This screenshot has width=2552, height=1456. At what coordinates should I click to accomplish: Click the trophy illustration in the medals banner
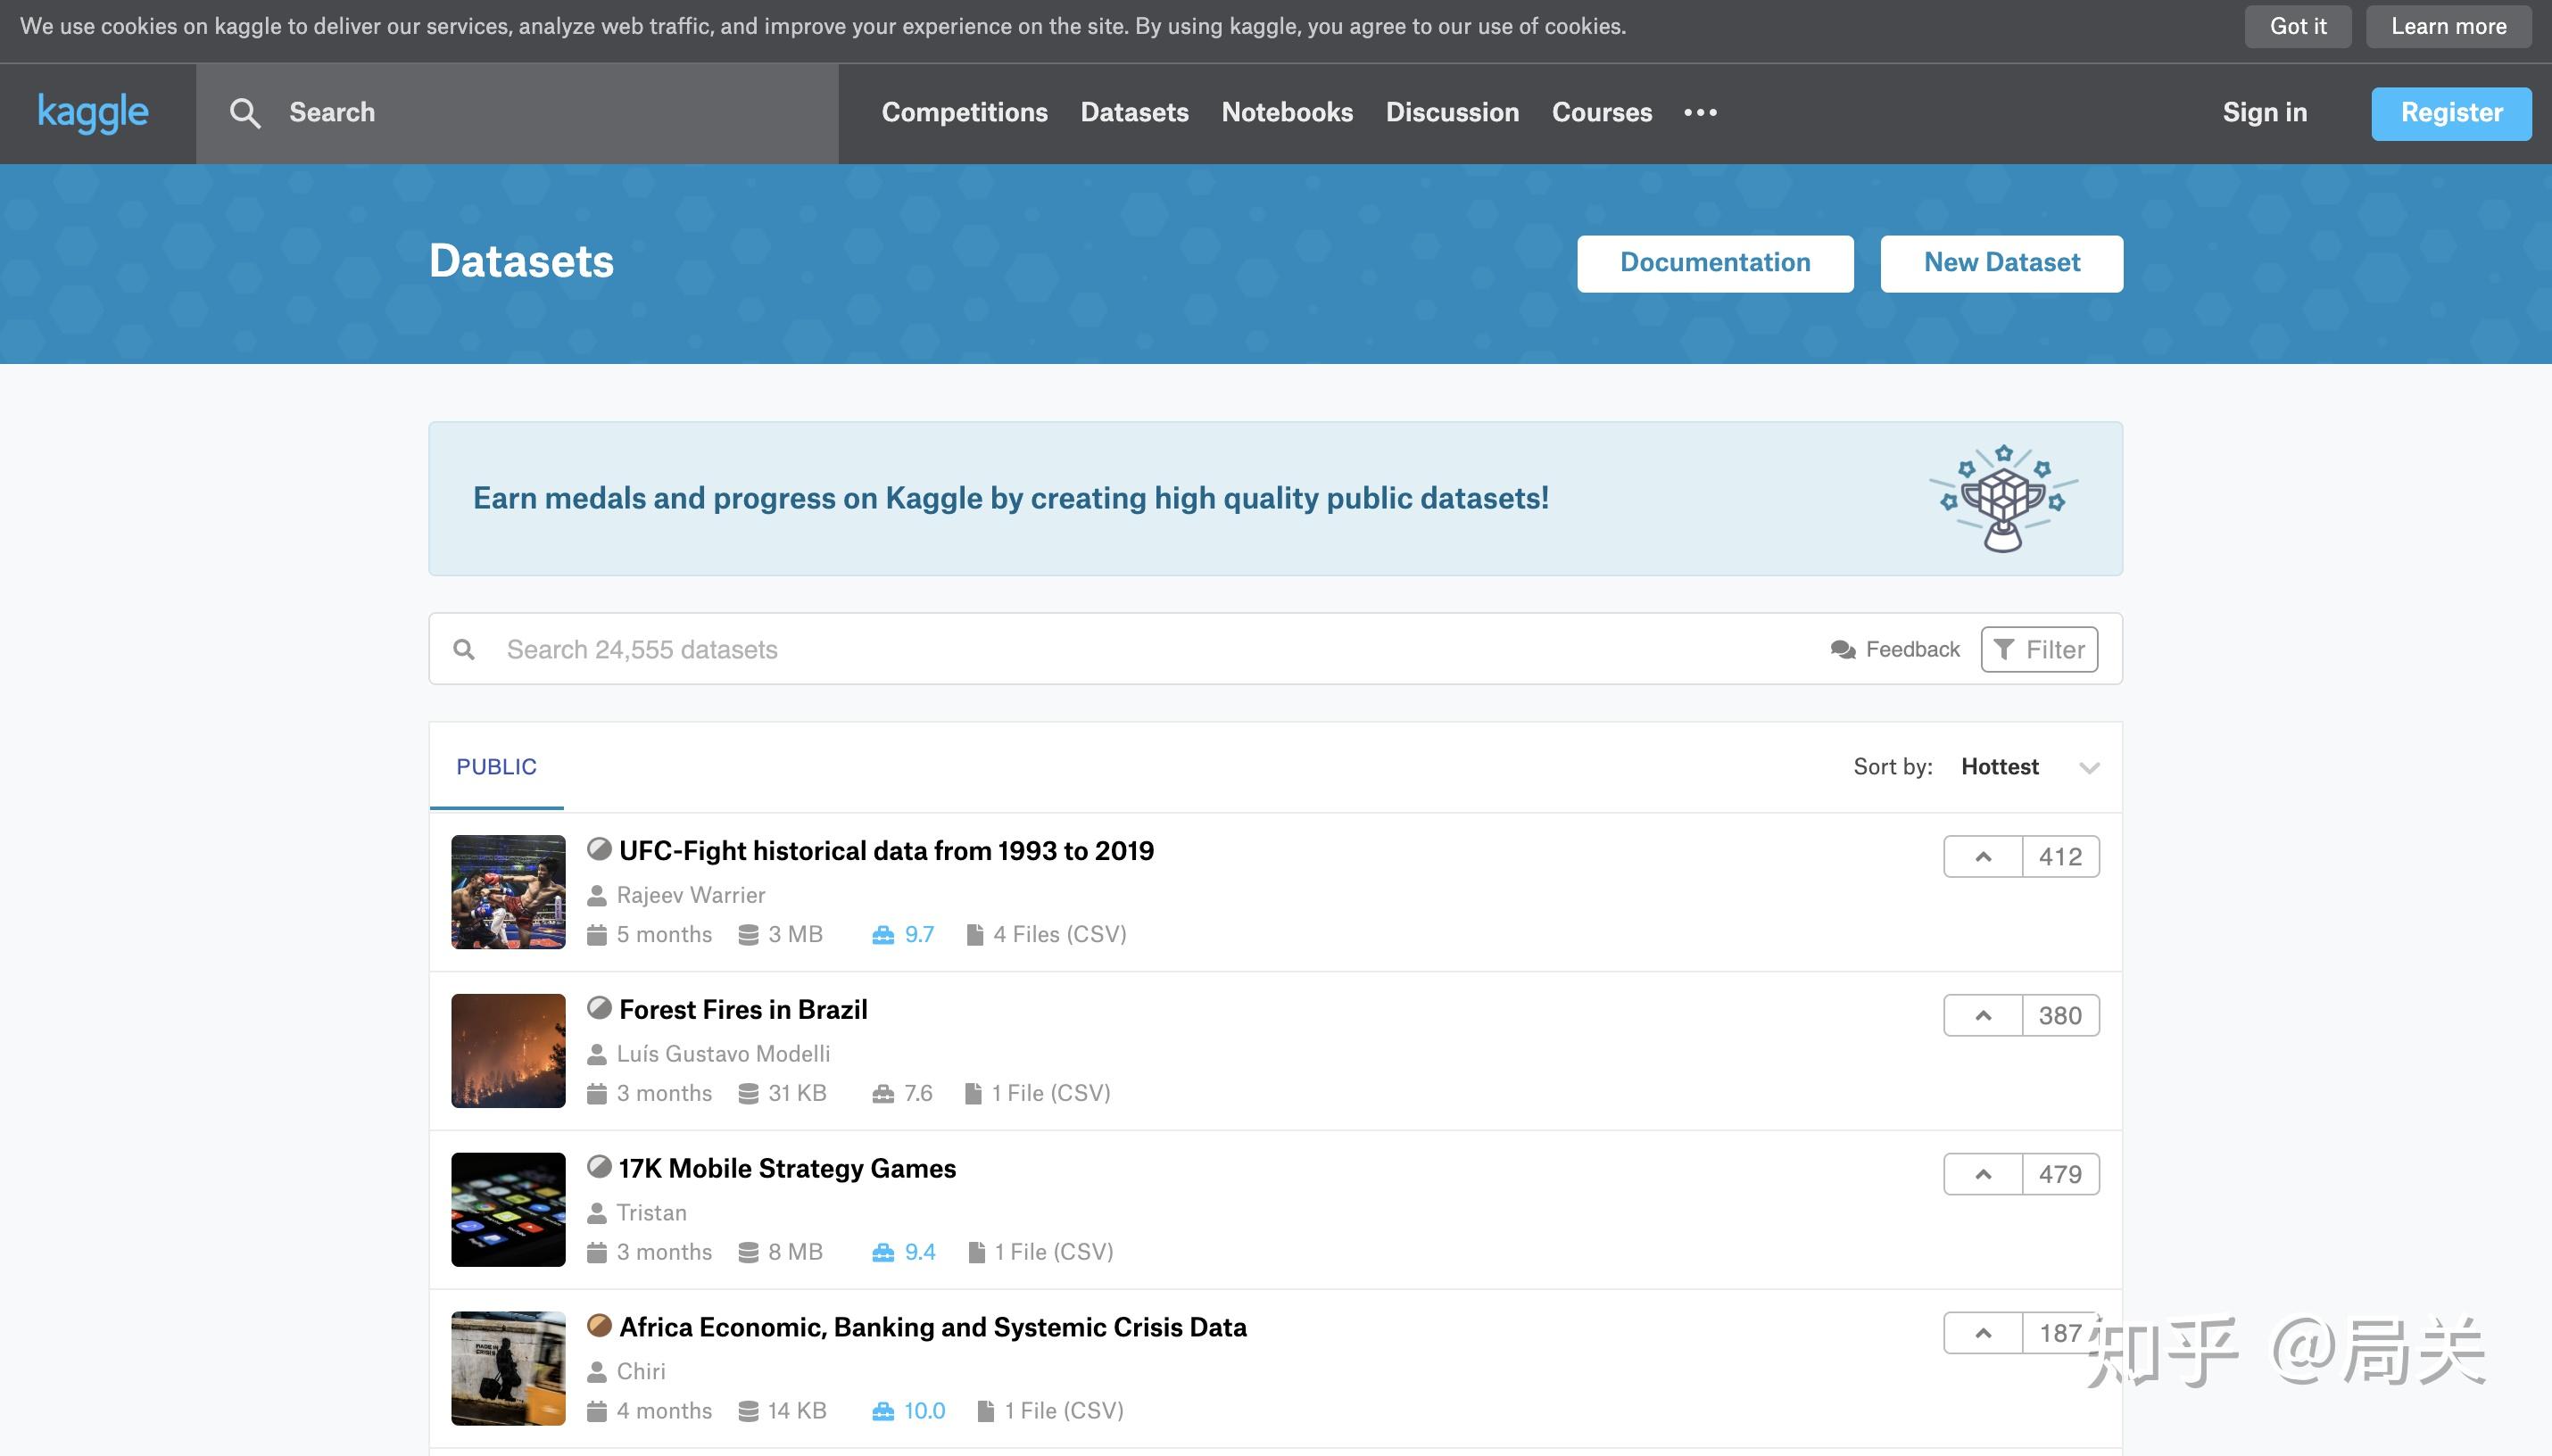point(2003,498)
